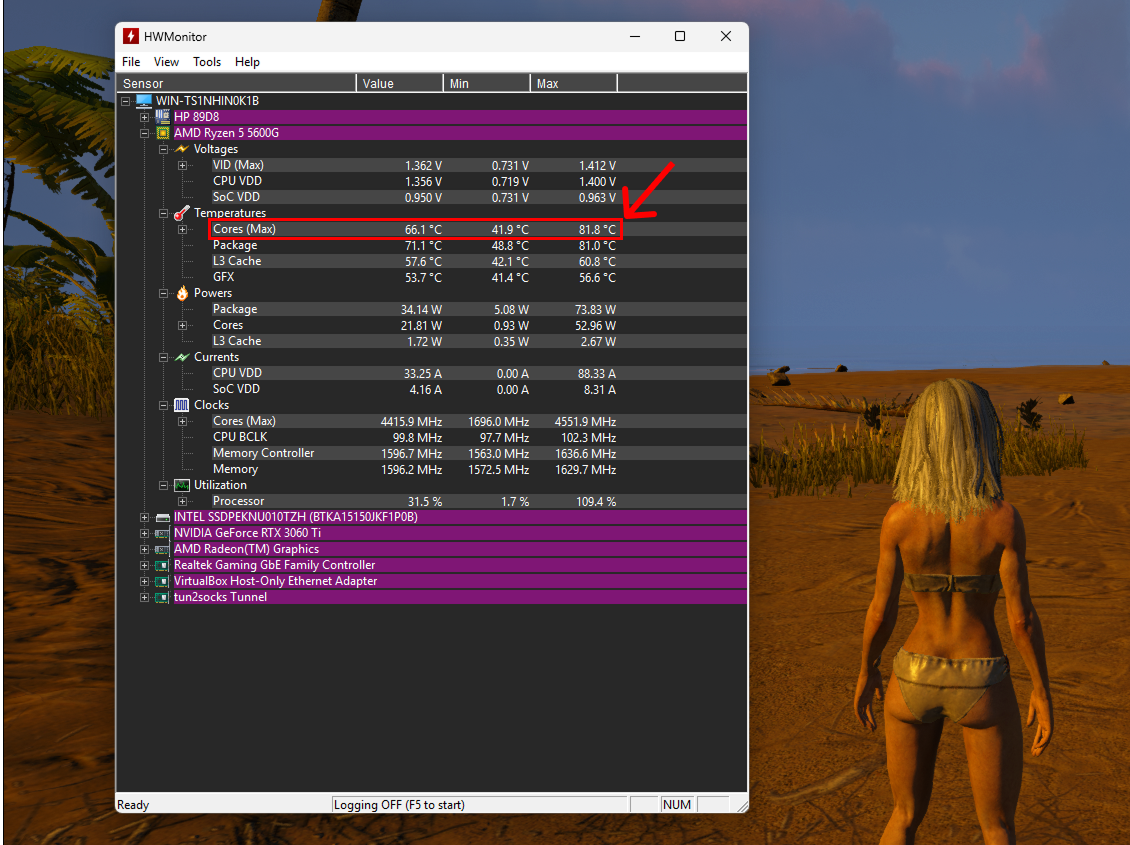The image size is (1130, 845).
Task: Click the Clocks waveform icon
Action: (182, 405)
